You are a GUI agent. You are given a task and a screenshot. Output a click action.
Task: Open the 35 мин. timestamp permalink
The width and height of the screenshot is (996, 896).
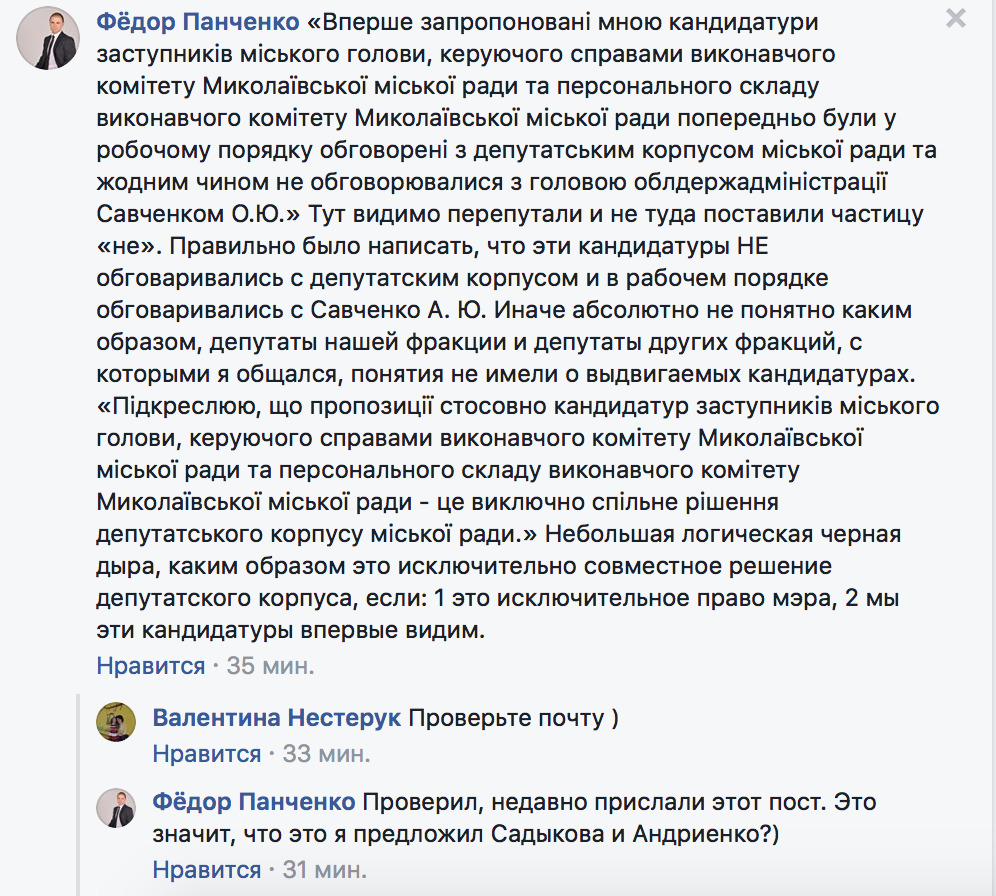pyautogui.click(x=270, y=666)
